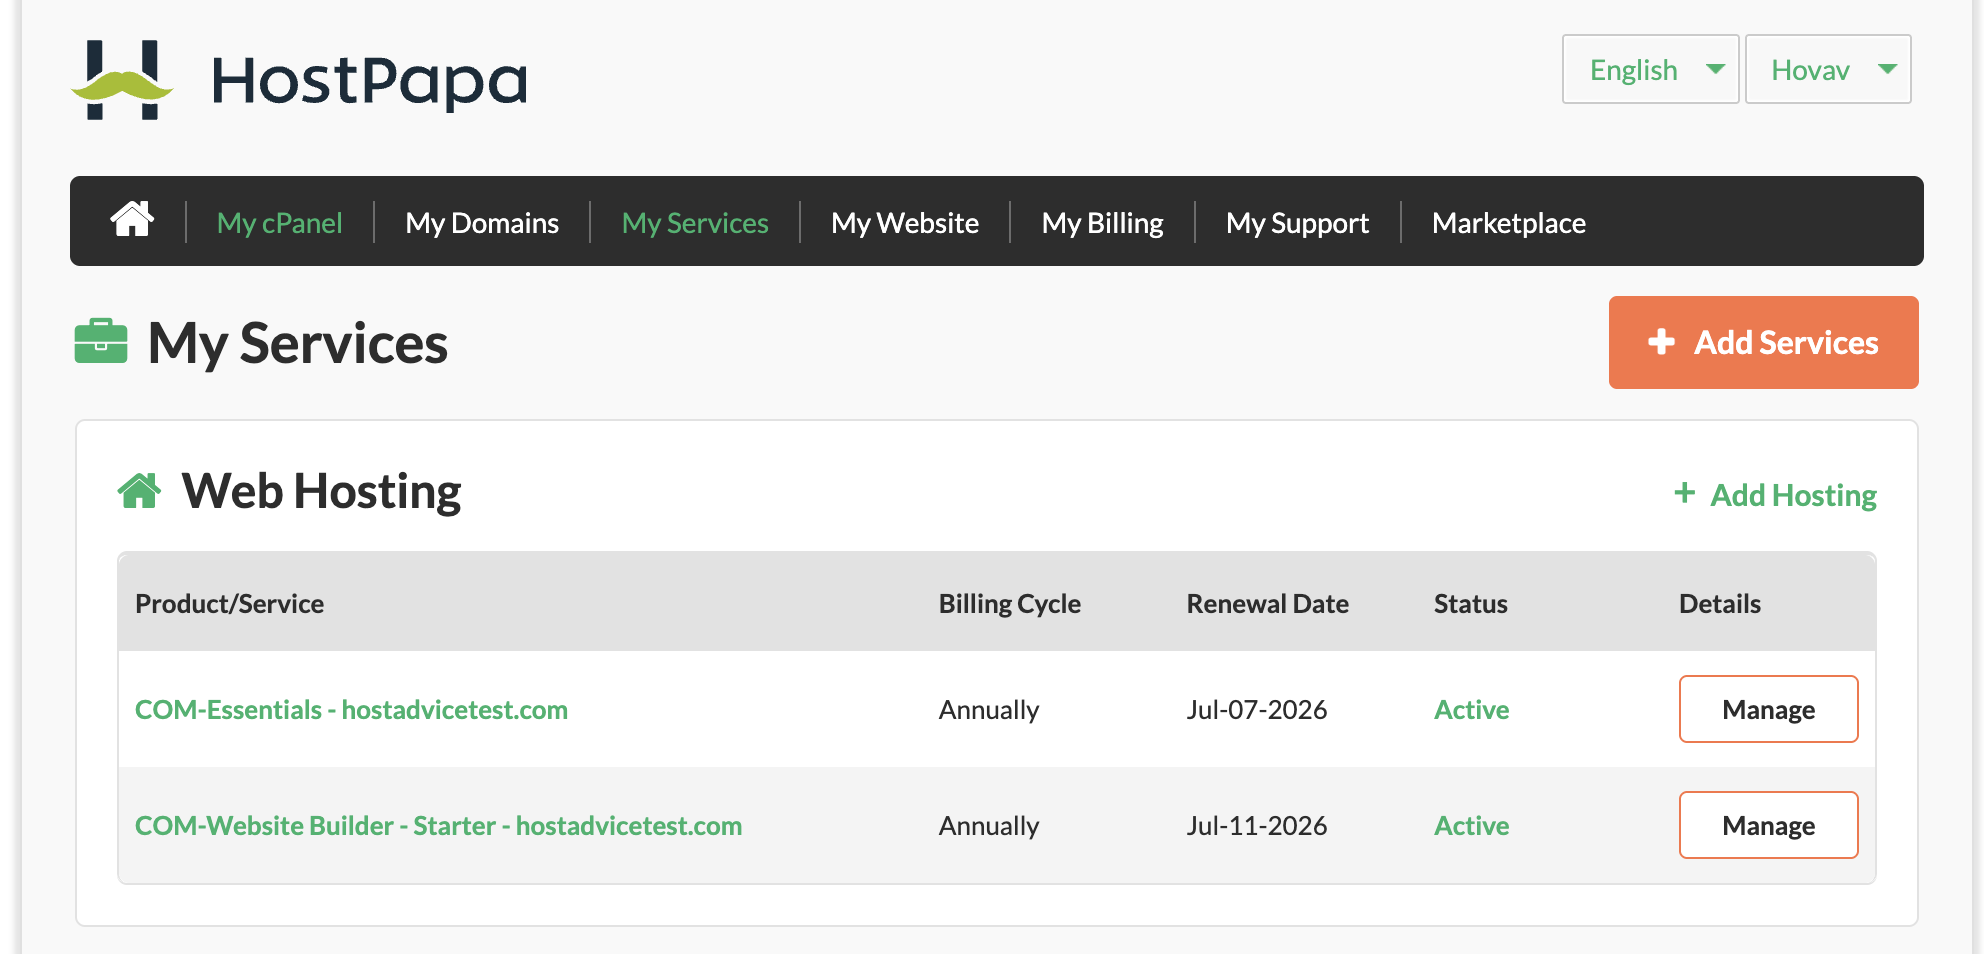This screenshot has height=954, width=1984.
Task: Click Manage for COM-Essentials row
Action: pyautogui.click(x=1768, y=709)
